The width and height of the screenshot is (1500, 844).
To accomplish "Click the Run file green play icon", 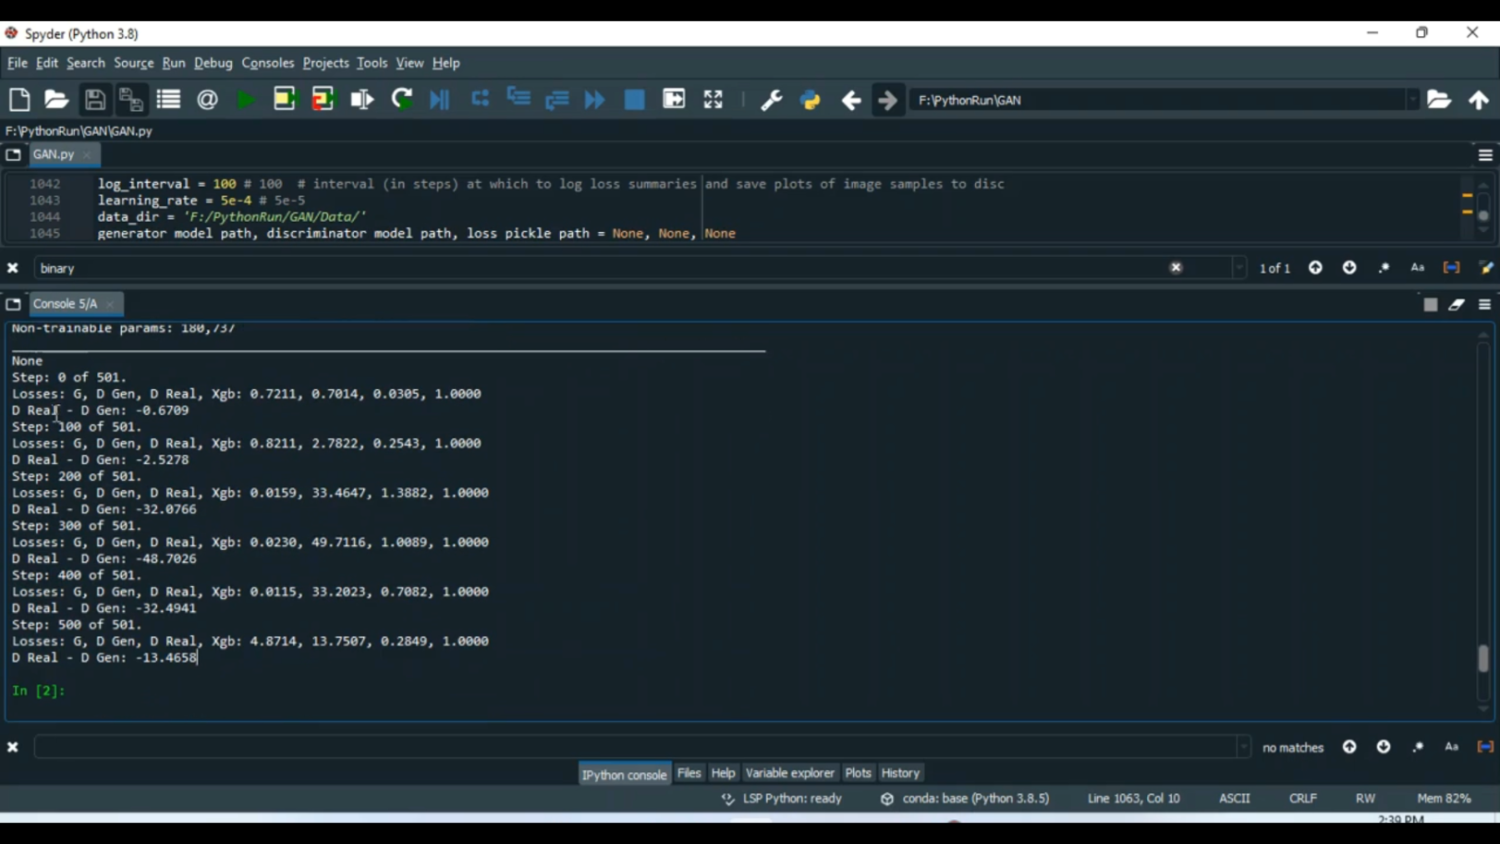I will coord(246,100).
